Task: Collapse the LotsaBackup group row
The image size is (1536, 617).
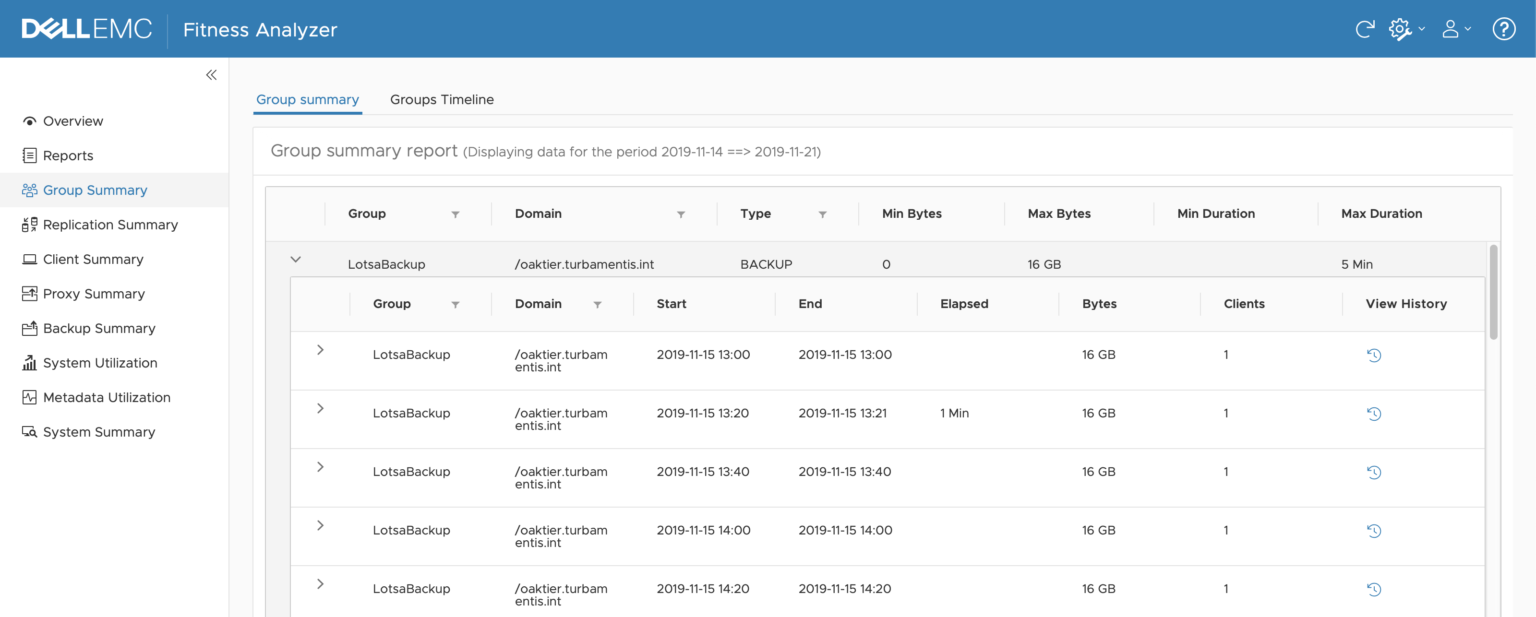Action: point(296,258)
